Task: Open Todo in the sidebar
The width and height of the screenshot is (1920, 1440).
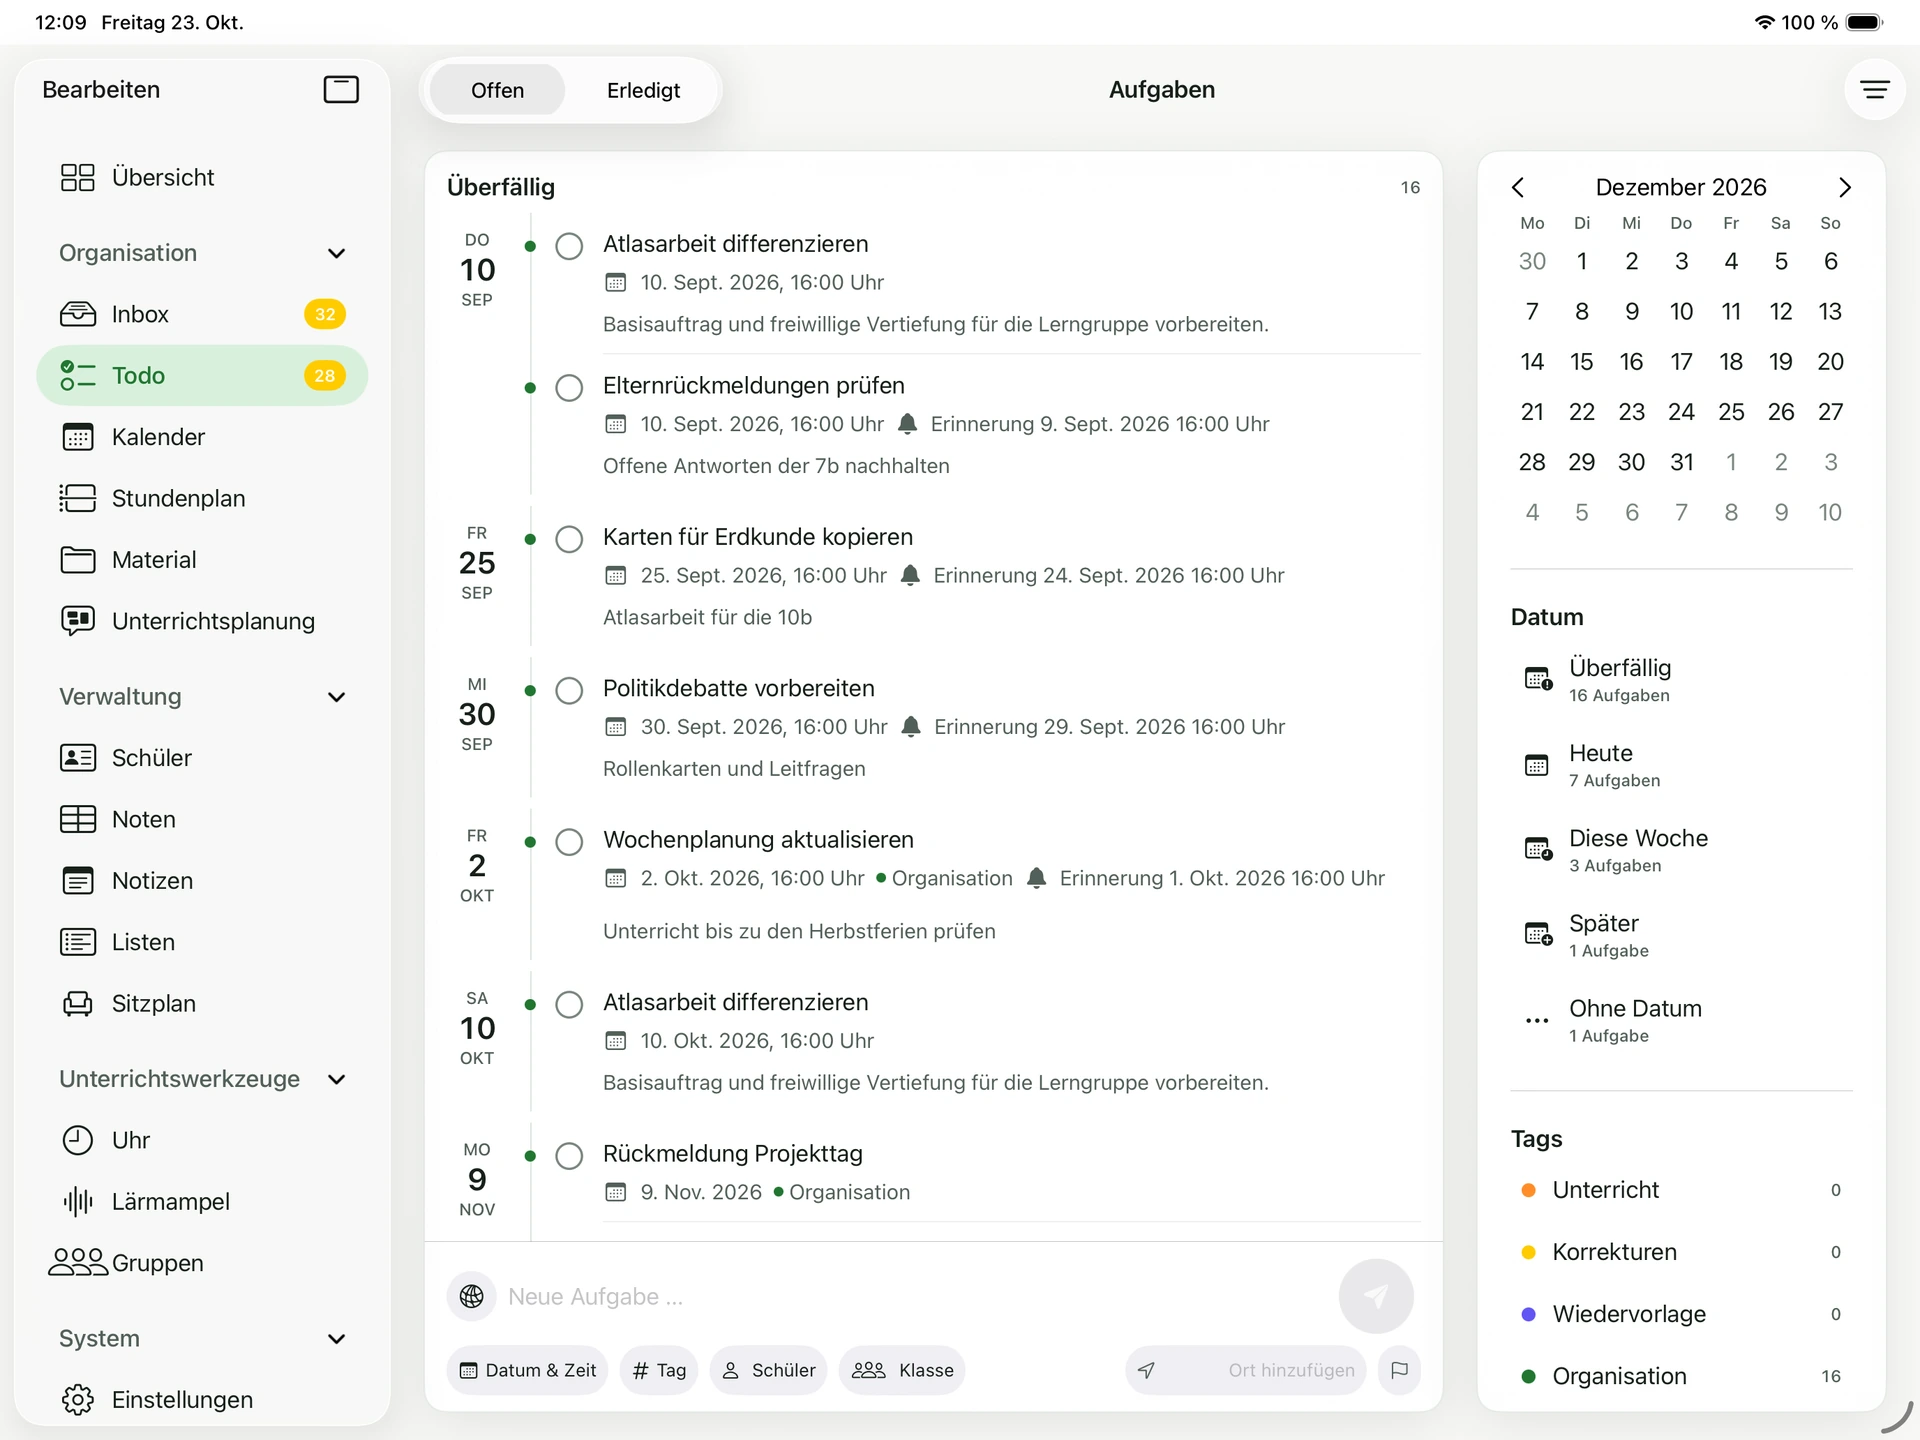Action: (202, 376)
